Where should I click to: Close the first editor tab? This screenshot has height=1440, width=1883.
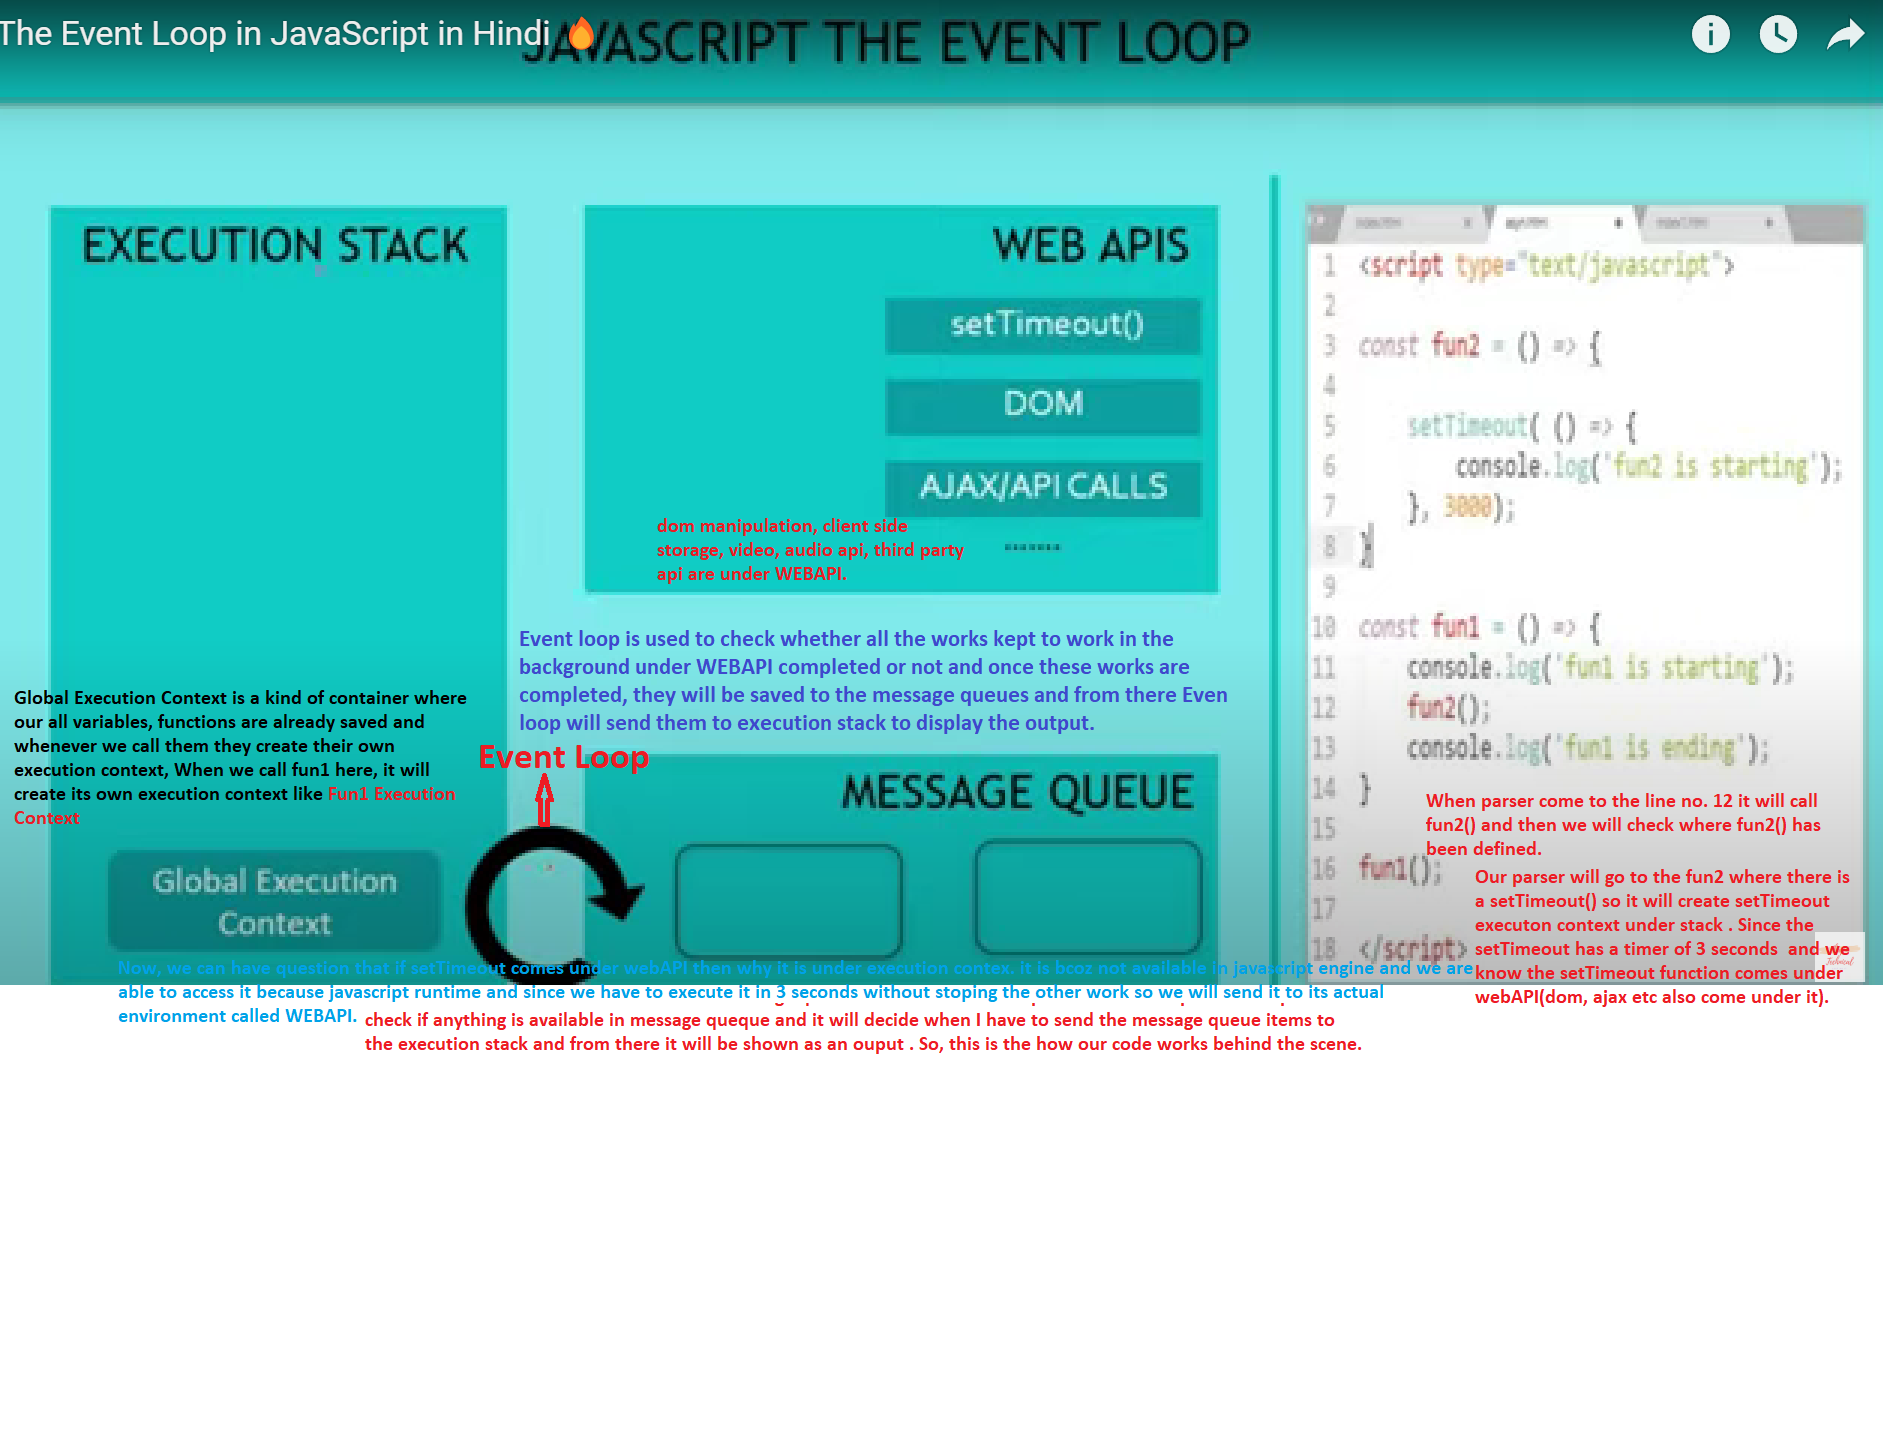click(1467, 223)
